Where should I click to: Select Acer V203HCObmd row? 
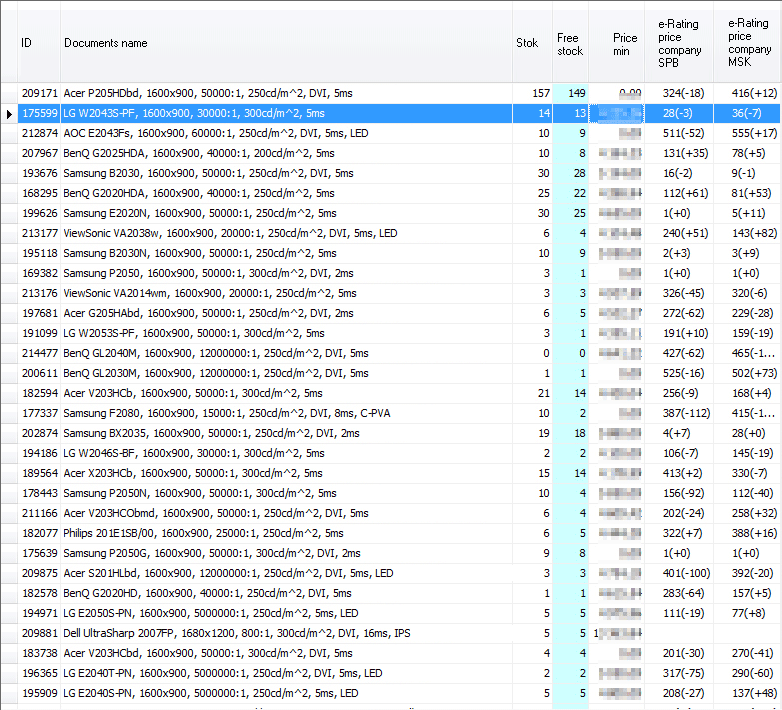click(286, 513)
